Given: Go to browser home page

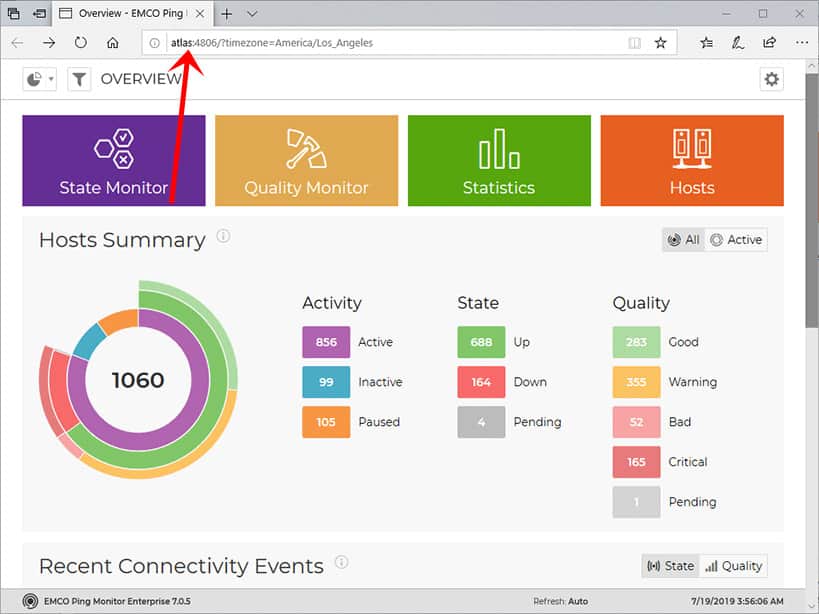Looking at the screenshot, I should click(112, 43).
